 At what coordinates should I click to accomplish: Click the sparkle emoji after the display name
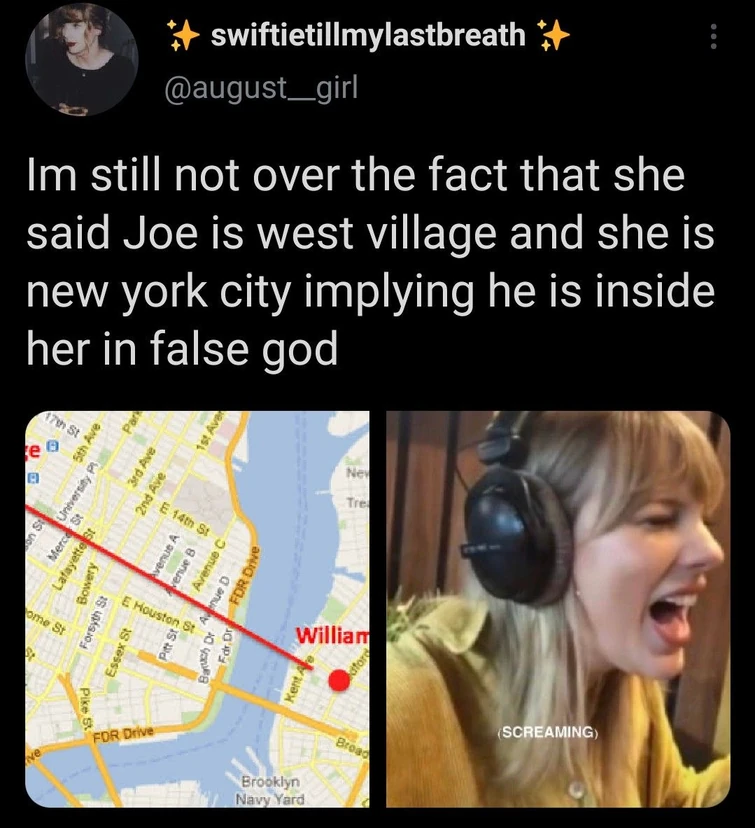(553, 35)
